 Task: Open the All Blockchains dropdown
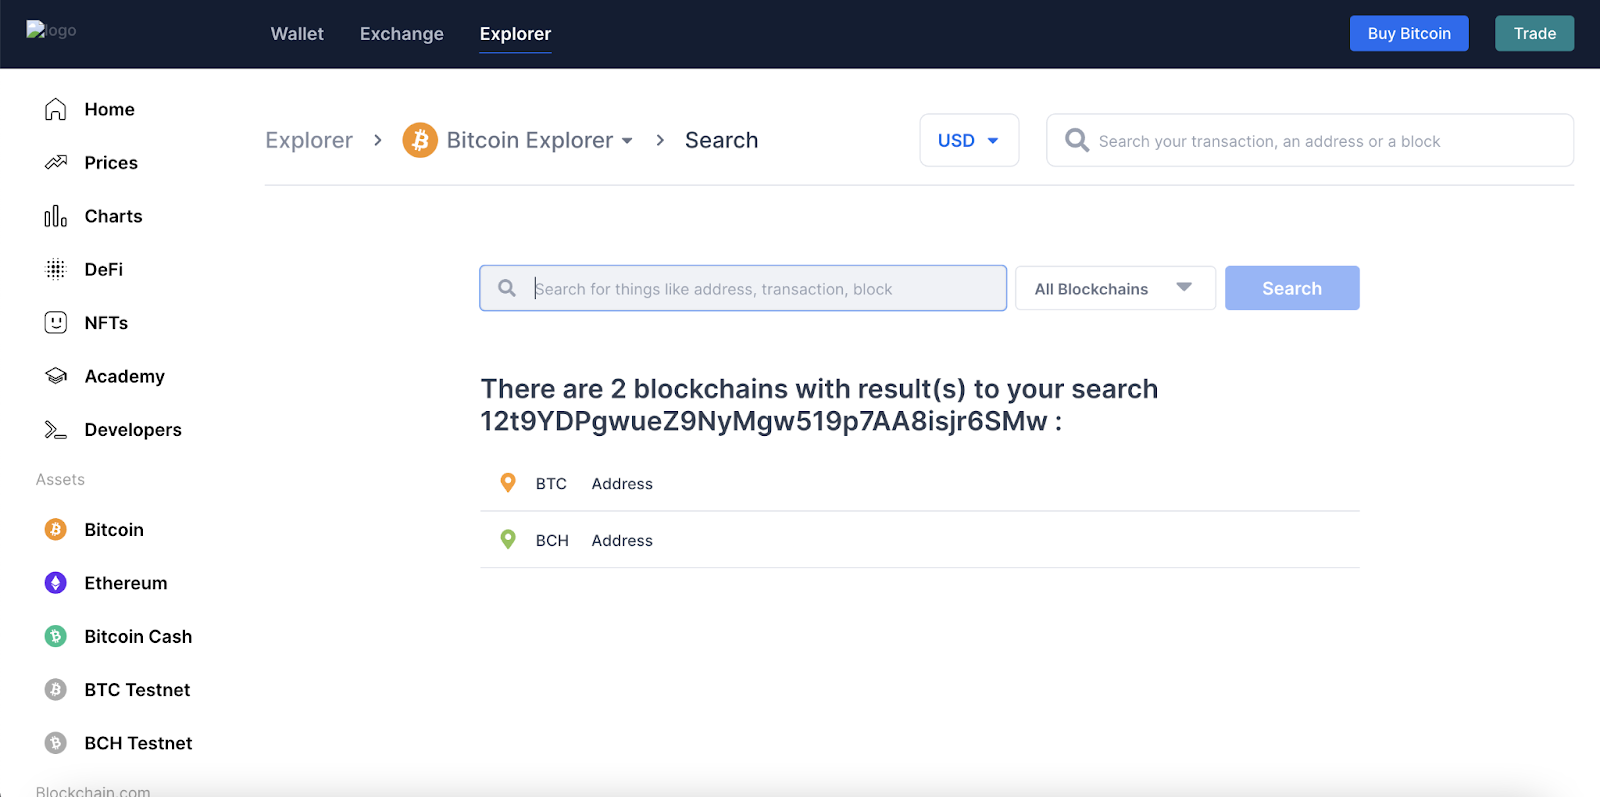point(1115,288)
